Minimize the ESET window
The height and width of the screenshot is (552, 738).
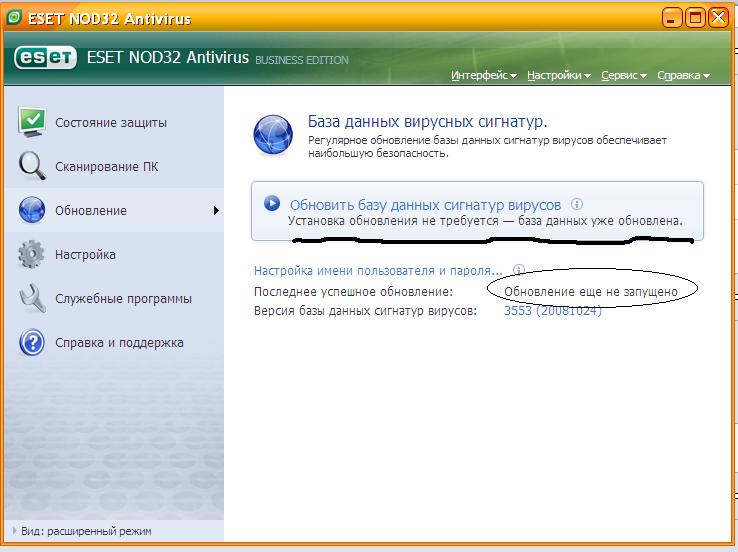[672, 18]
